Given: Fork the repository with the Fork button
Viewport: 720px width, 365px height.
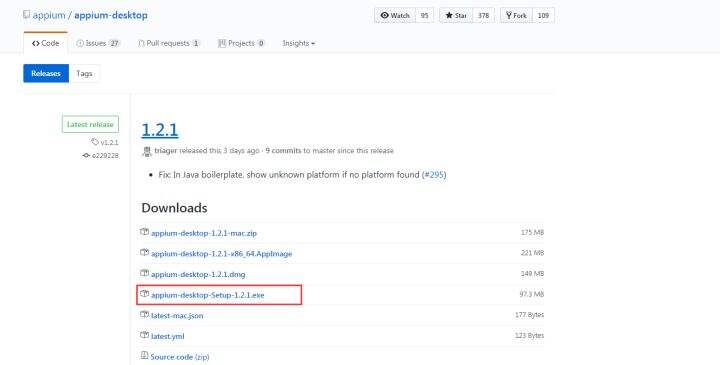Looking at the screenshot, I should click(x=516, y=15).
